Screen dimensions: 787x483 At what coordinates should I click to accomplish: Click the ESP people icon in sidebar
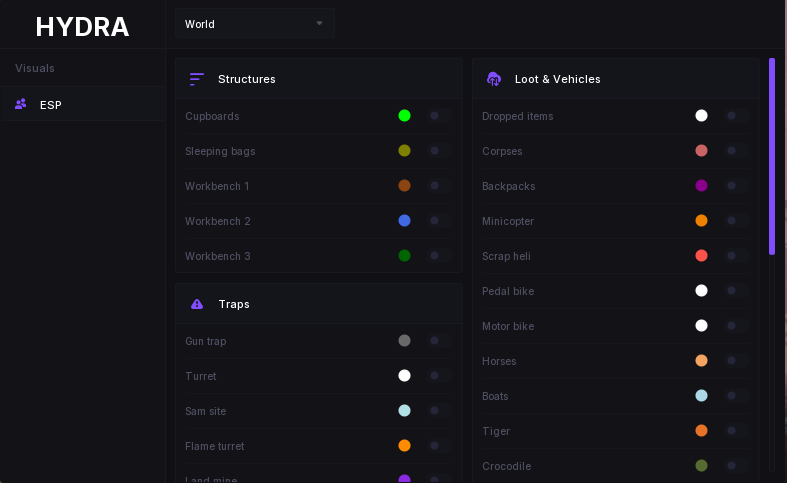click(21, 104)
